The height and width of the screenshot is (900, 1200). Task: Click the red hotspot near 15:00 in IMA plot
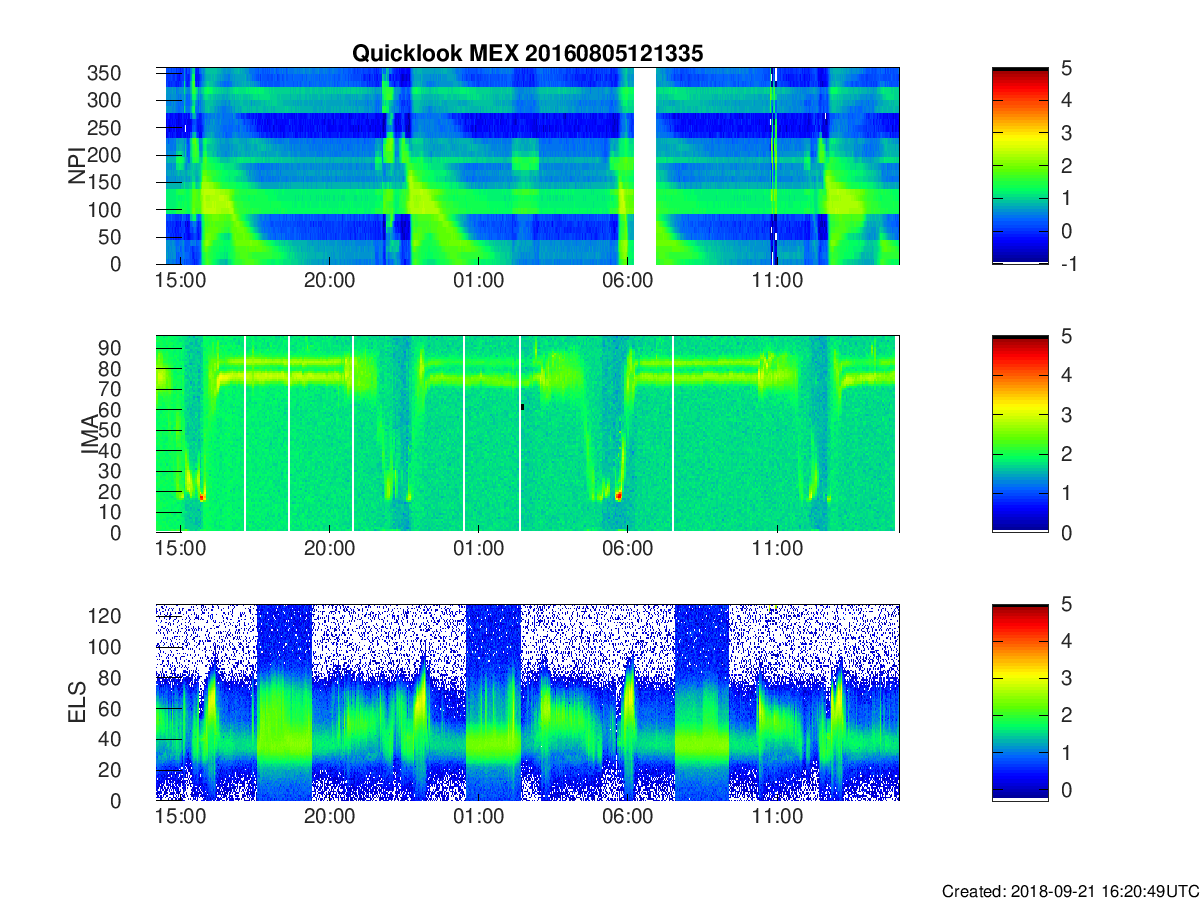[x=202, y=496]
